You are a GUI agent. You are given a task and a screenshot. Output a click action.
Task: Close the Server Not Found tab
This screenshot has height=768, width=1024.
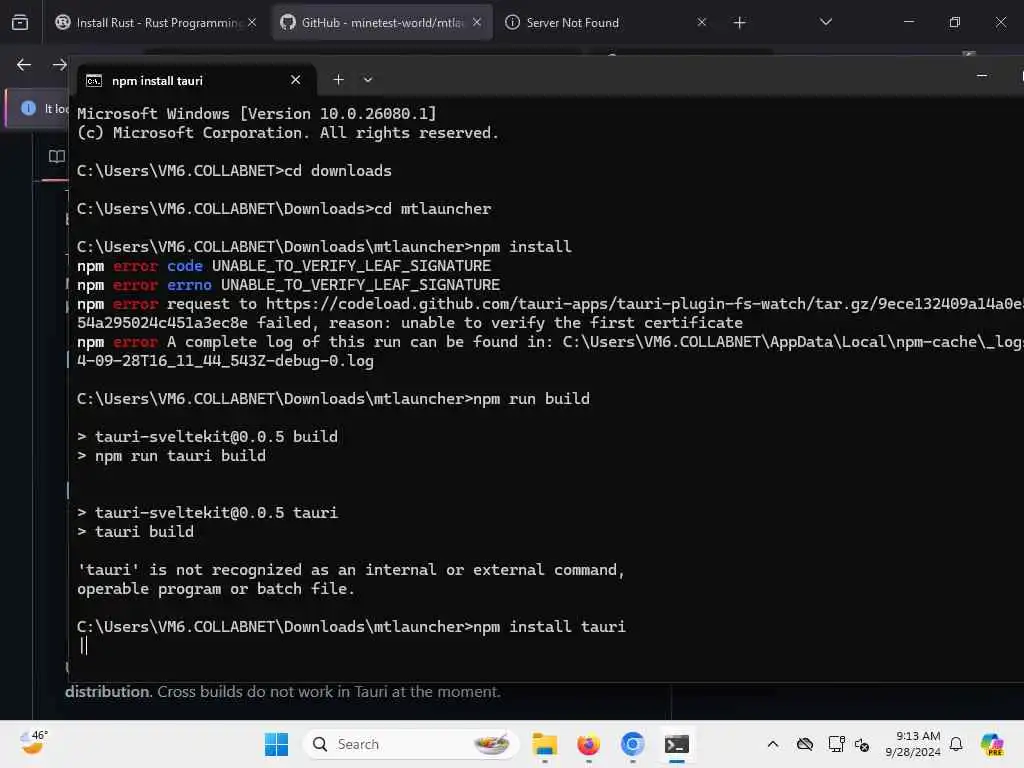tap(701, 22)
